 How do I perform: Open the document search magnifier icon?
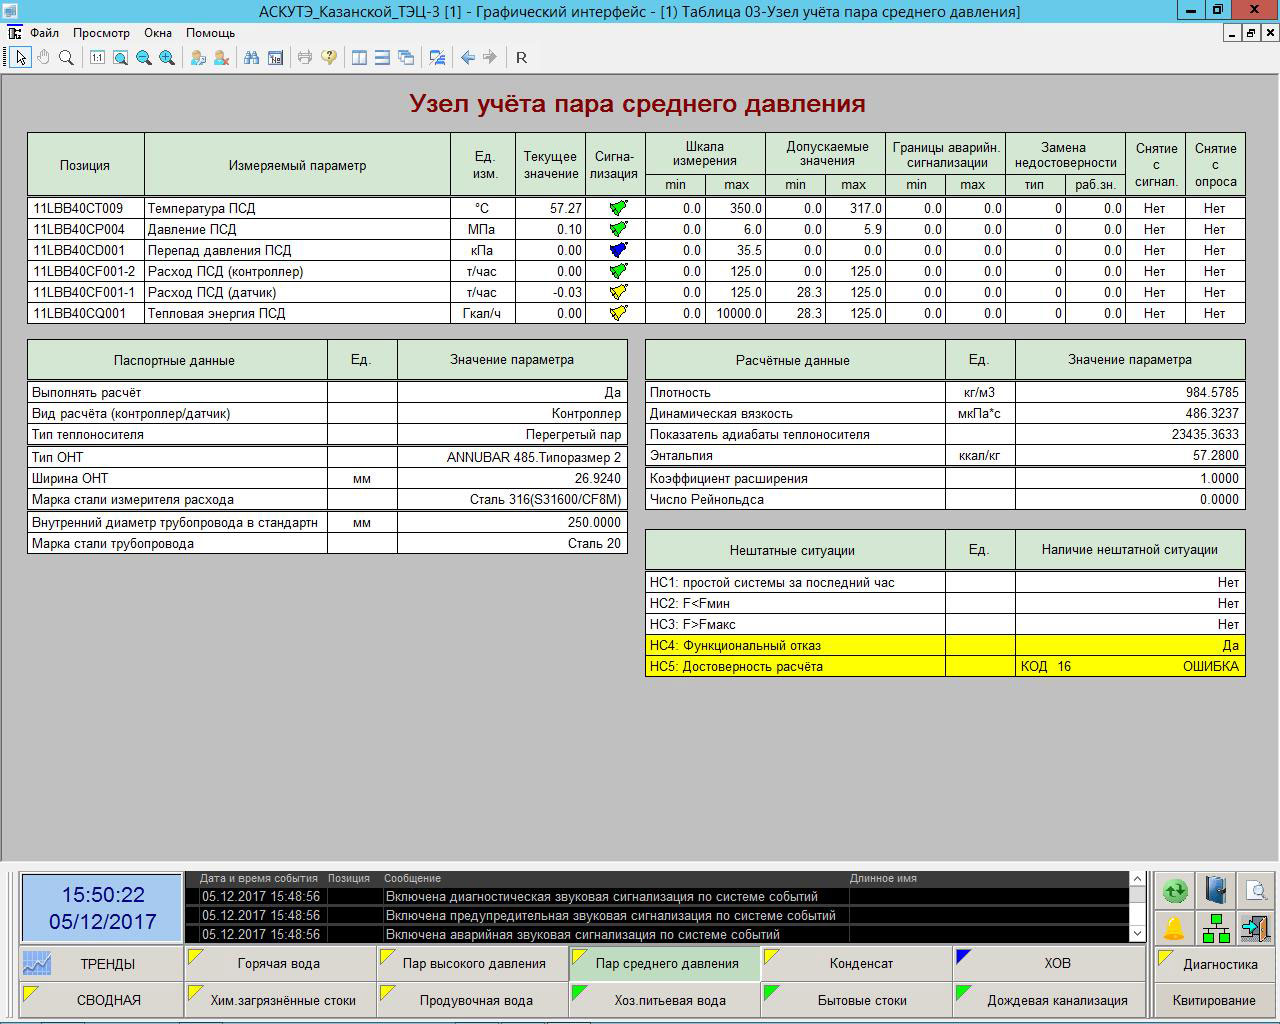pos(1255,890)
